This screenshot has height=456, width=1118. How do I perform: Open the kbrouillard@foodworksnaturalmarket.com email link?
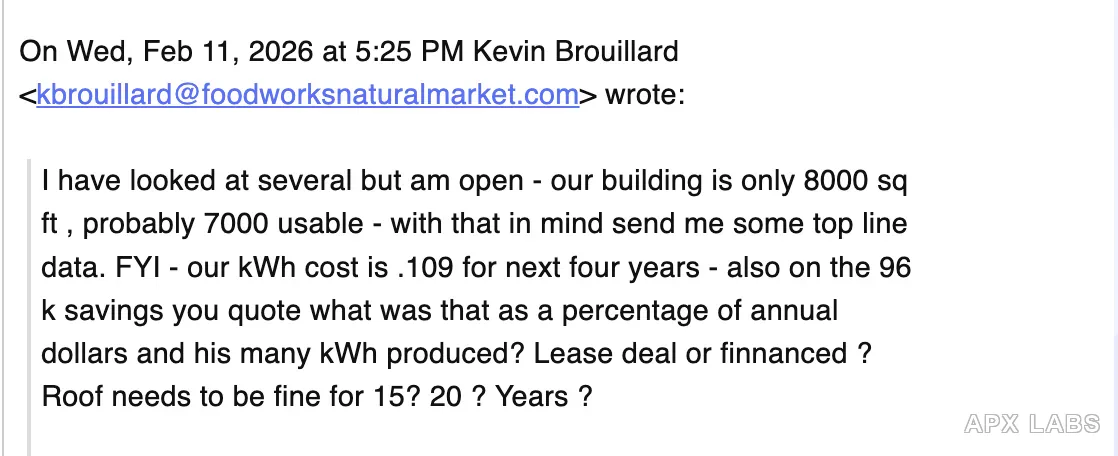[307, 94]
